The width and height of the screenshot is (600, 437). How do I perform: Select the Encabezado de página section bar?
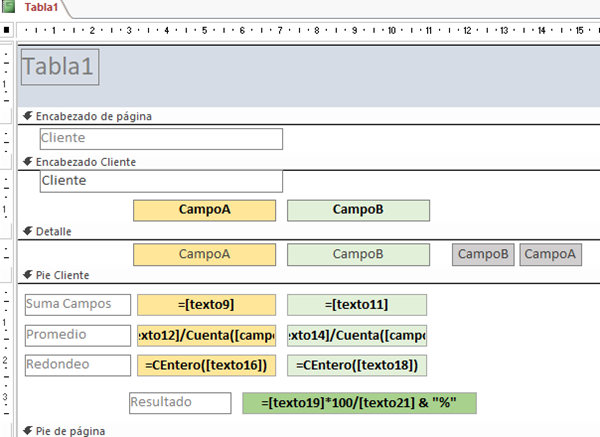pos(308,116)
